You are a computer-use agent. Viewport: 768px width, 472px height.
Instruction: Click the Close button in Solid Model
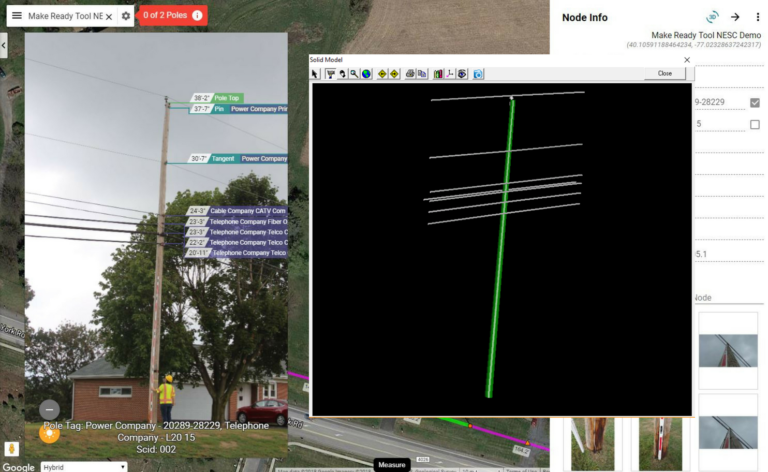665,73
